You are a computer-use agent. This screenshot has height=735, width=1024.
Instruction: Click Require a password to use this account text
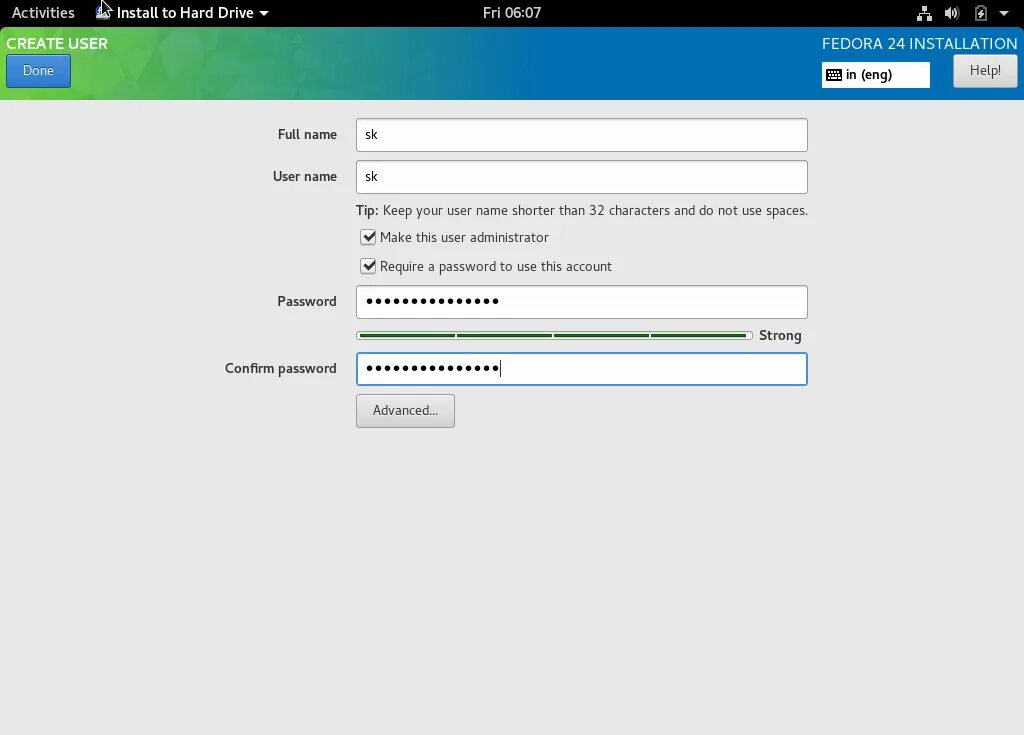click(x=496, y=267)
